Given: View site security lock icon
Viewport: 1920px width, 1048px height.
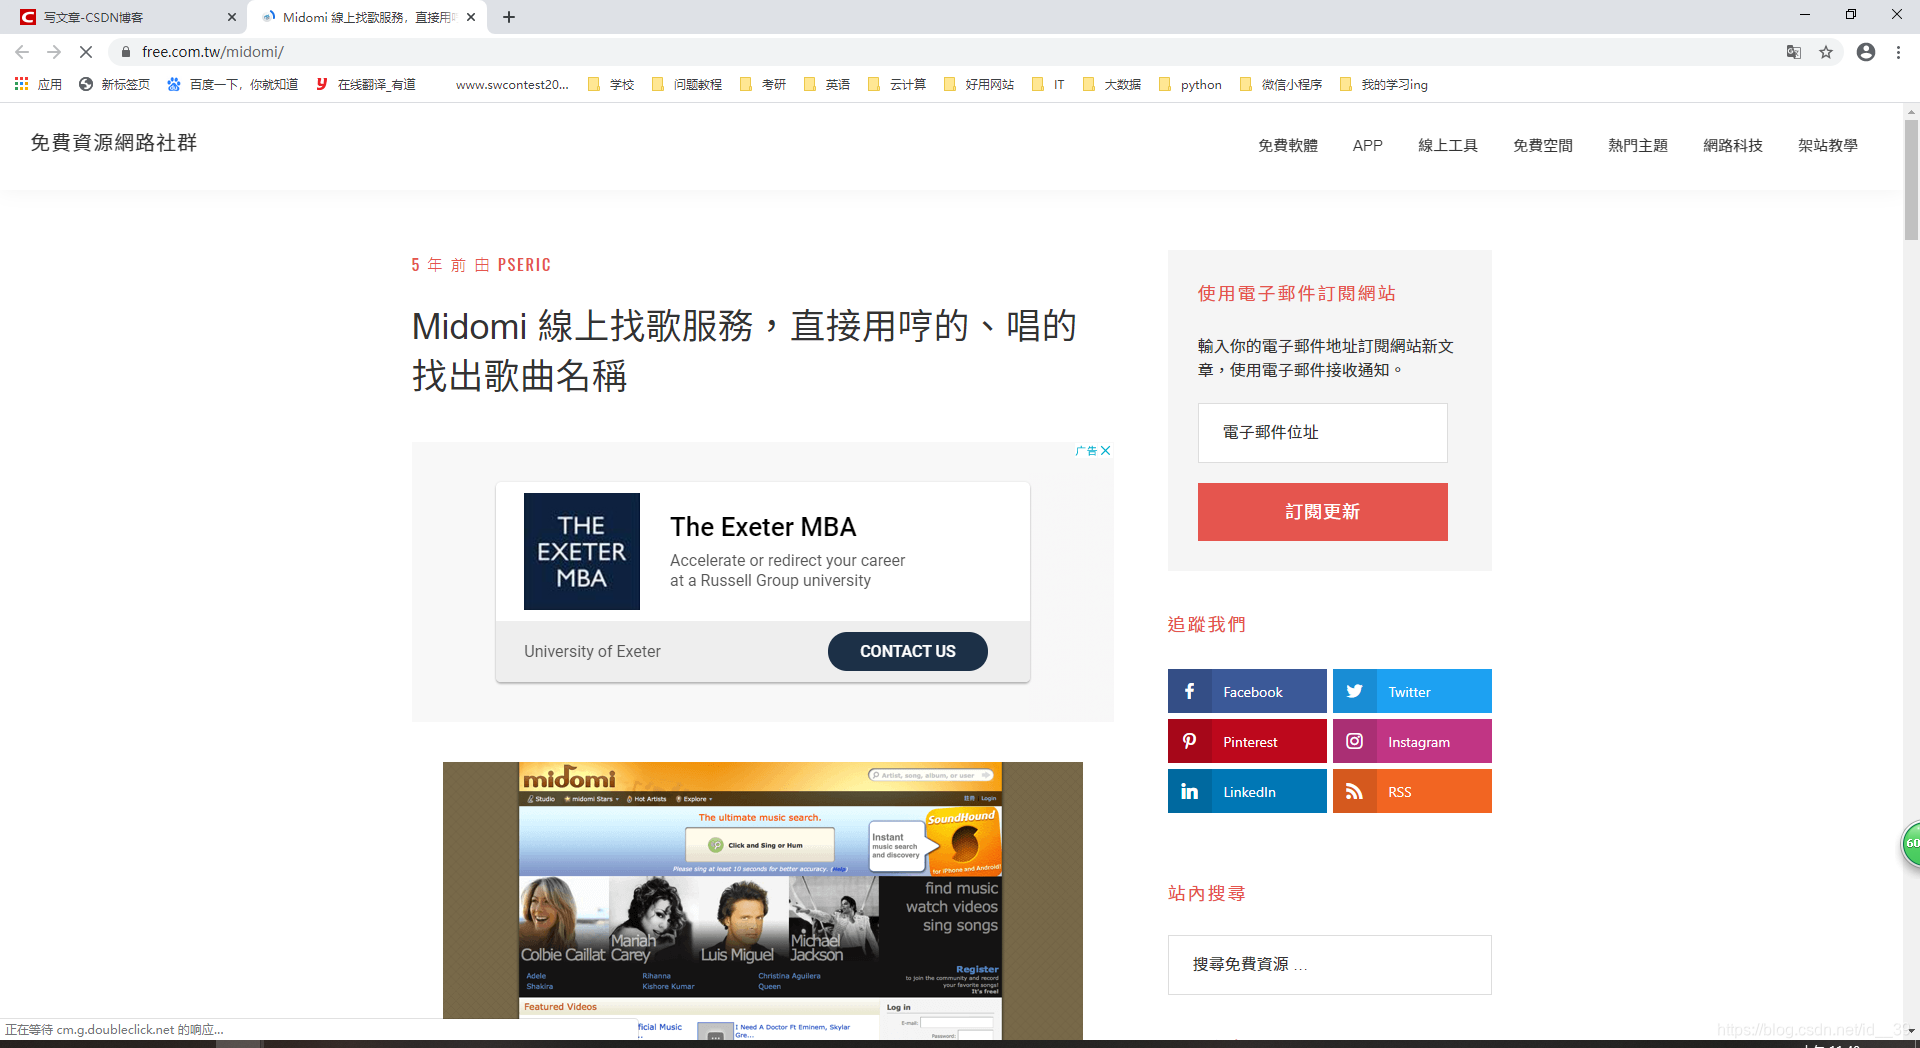Looking at the screenshot, I should coord(125,52).
